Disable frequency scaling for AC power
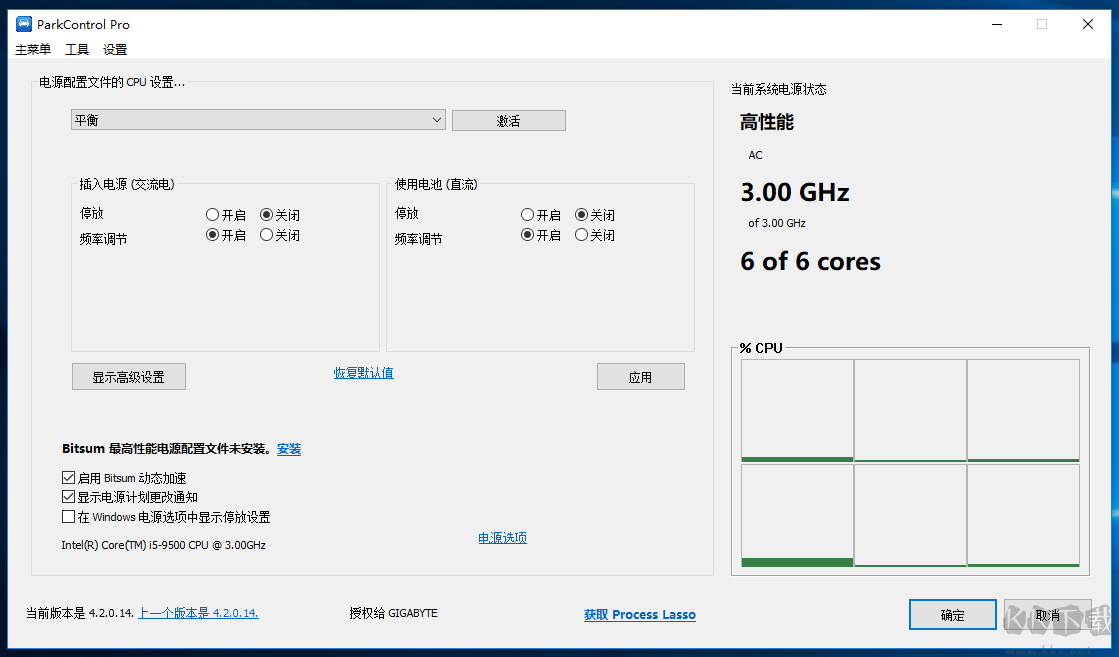Screen dimensions: 1119x657 coord(267,235)
